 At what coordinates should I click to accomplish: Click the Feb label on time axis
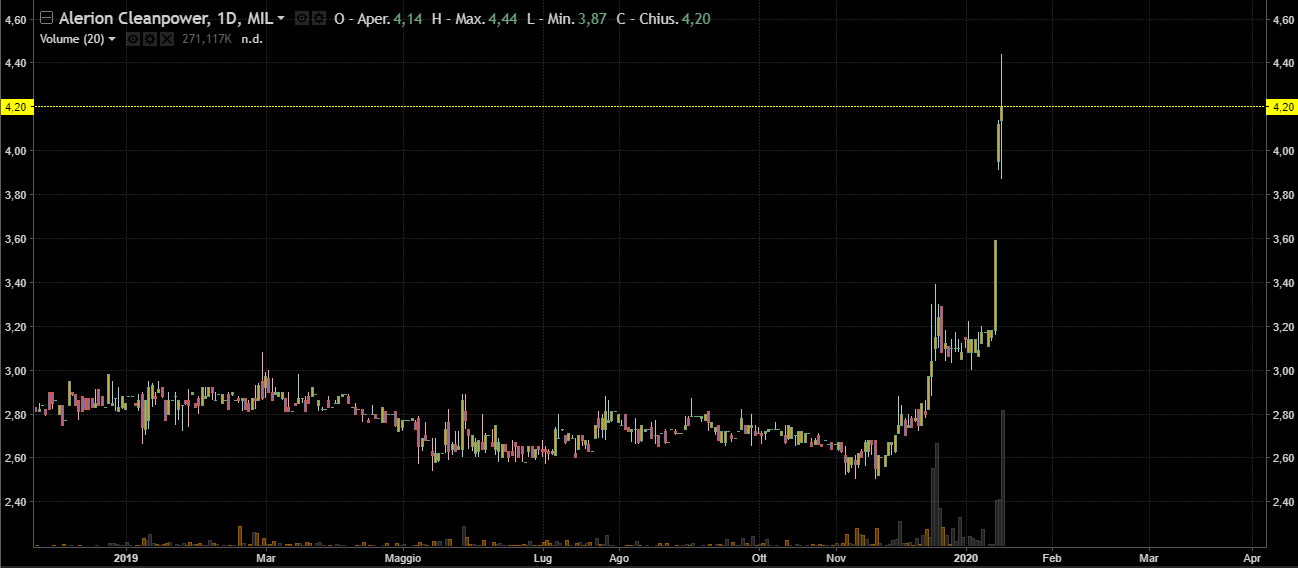[x=1051, y=558]
